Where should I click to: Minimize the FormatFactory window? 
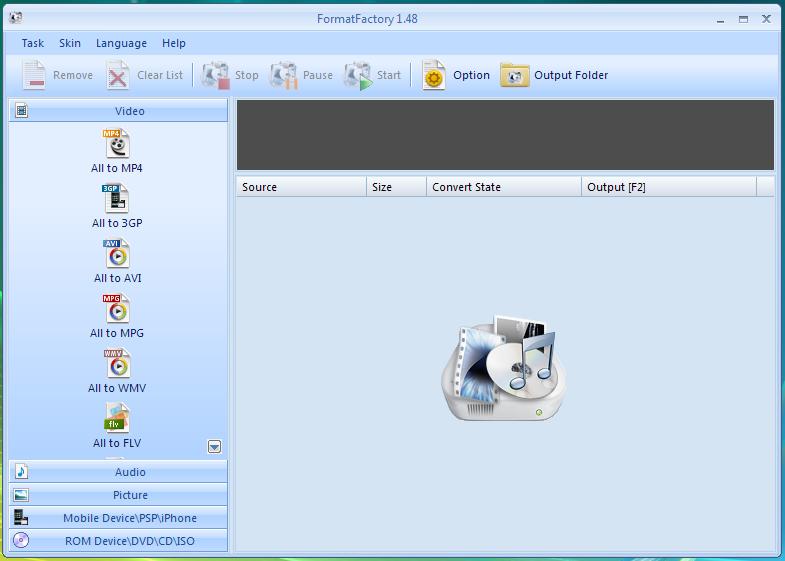pos(720,20)
